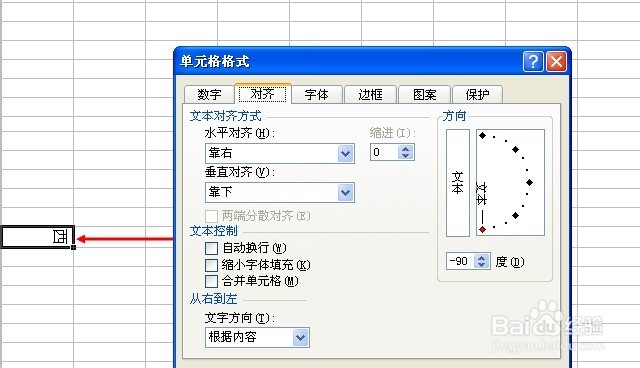The width and height of the screenshot is (640, 368).
Task: Open the 字体 tab
Action: coord(316,95)
